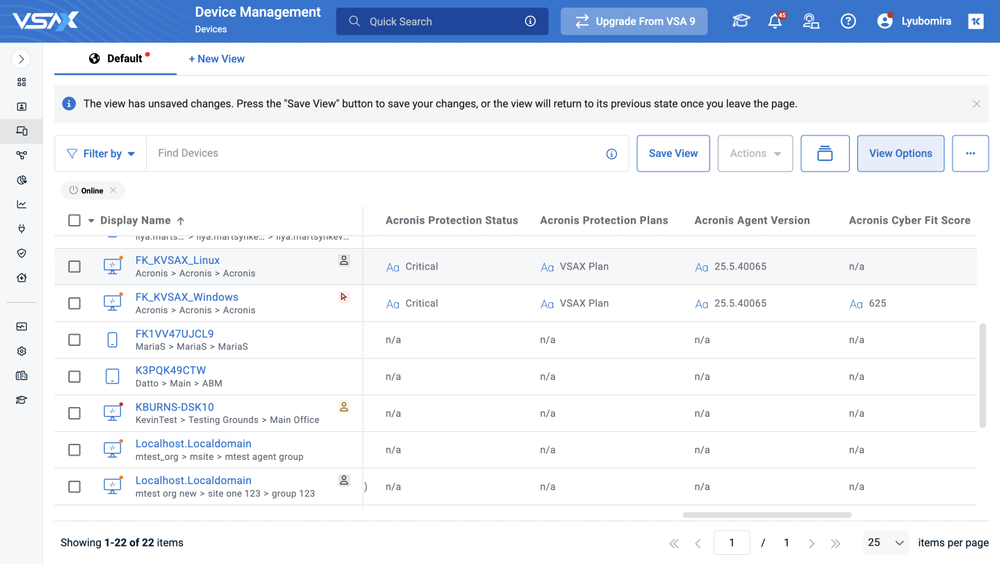Open the contact card icon in sidebar
Screen dimensions: 1000x564
(x=22, y=107)
